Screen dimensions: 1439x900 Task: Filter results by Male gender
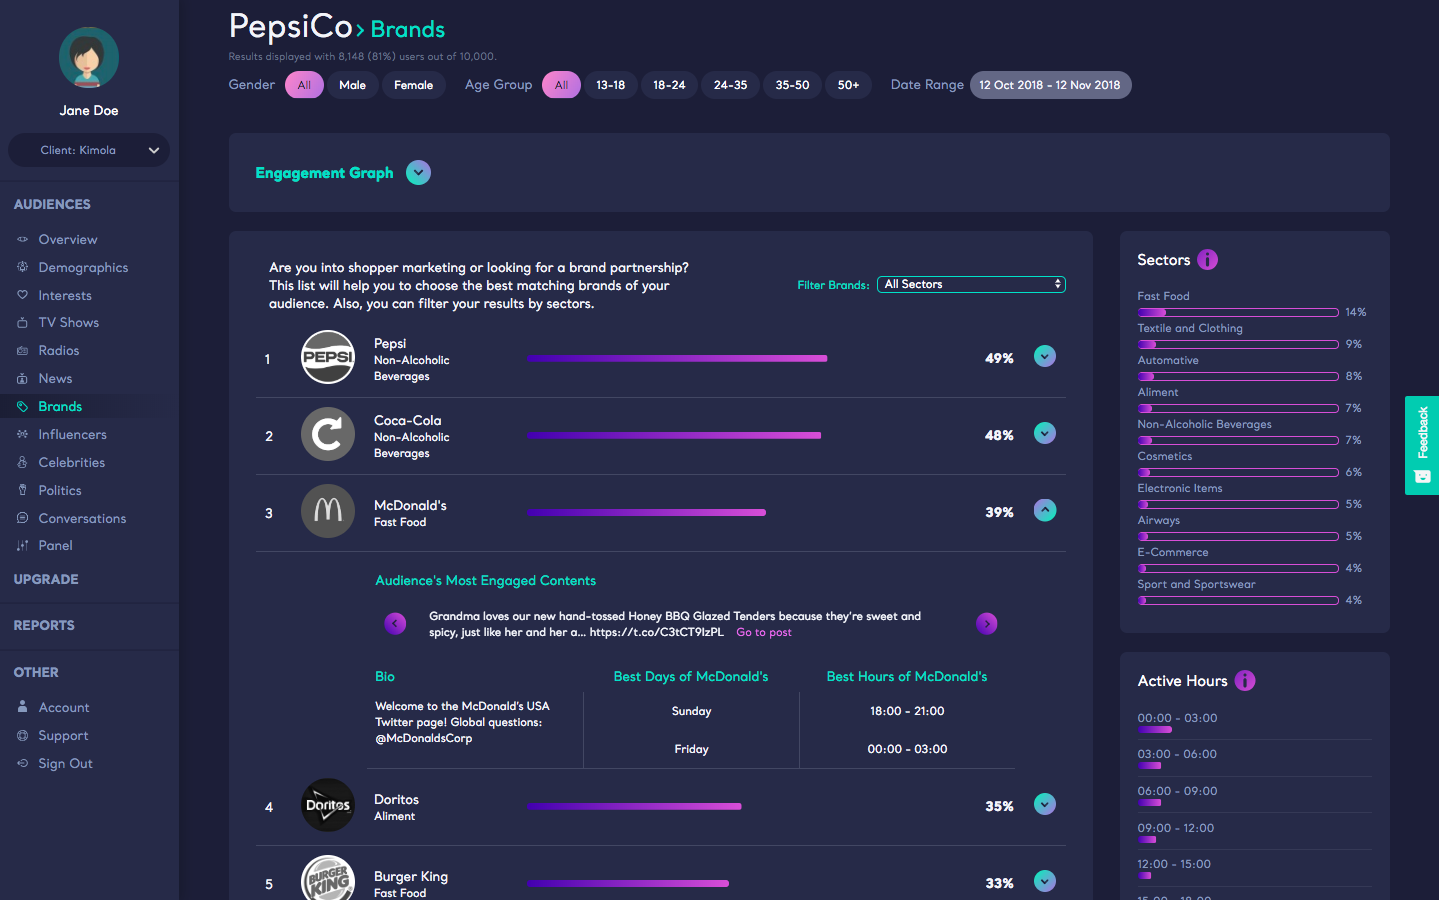(352, 85)
